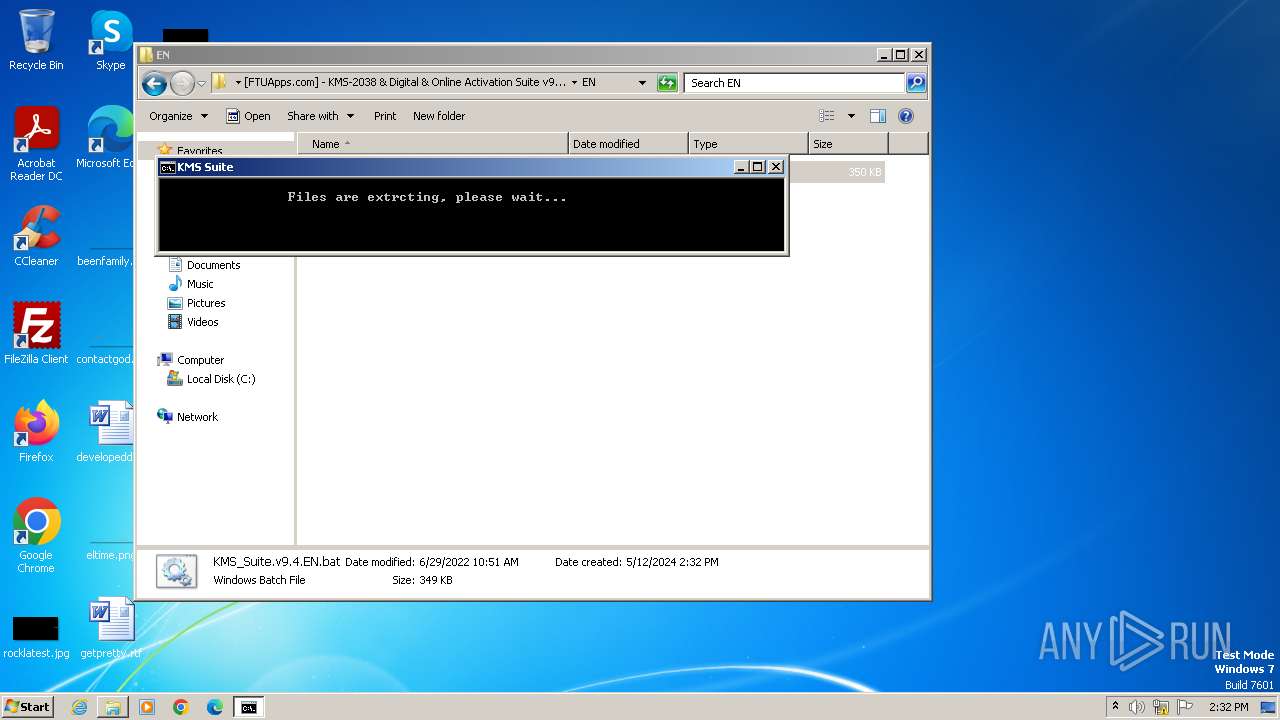1280x720 pixels.
Task: Toggle the preview pane button
Action: (x=878, y=116)
